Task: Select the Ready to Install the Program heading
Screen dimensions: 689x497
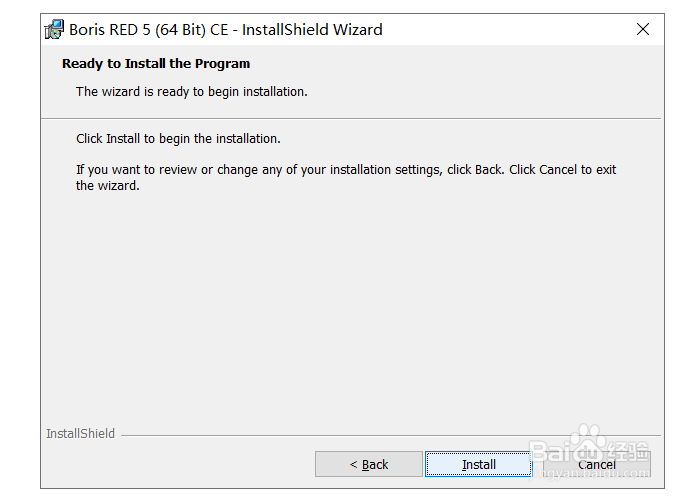Action: 156,64
